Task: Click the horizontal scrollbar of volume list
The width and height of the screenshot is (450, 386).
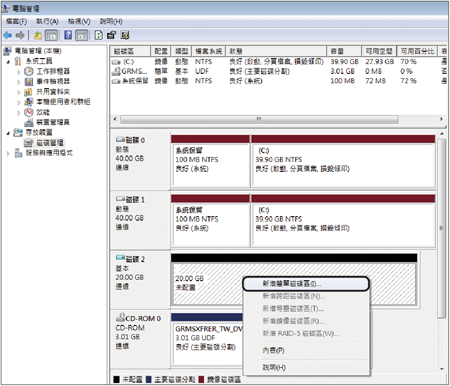Action: pos(259,119)
